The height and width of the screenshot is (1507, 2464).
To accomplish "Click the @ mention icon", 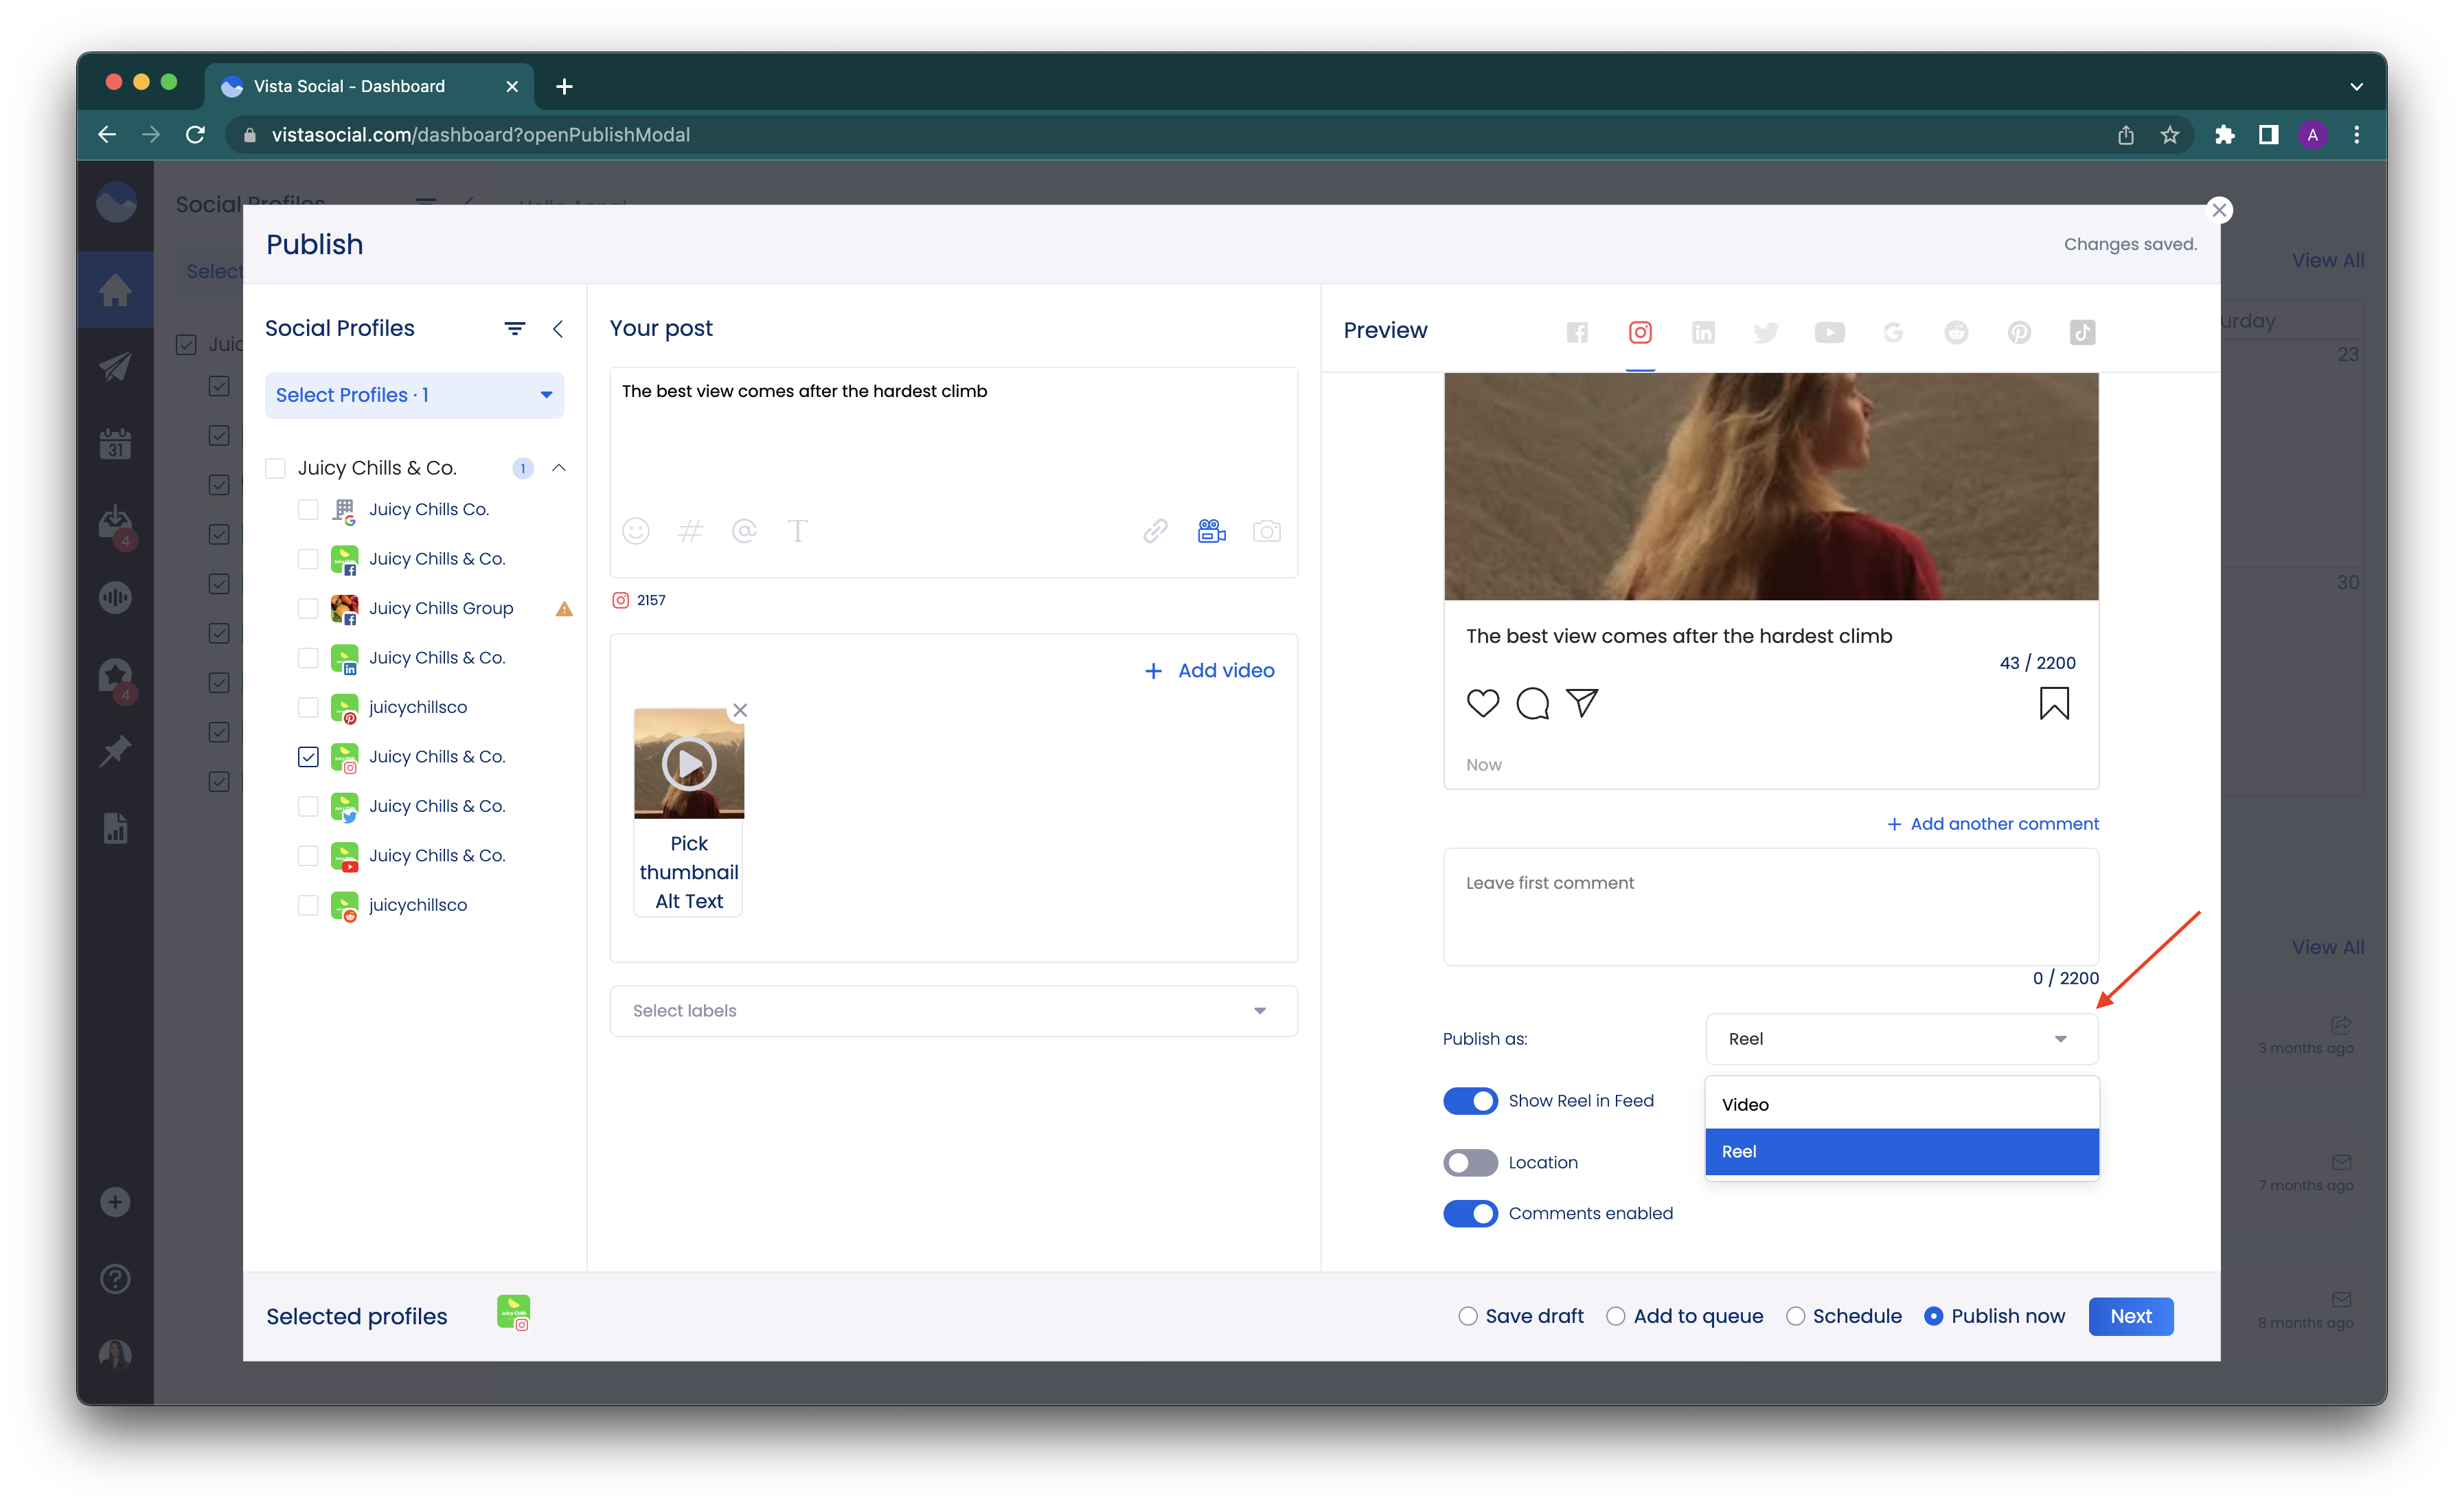I will pyautogui.click(x=744, y=531).
